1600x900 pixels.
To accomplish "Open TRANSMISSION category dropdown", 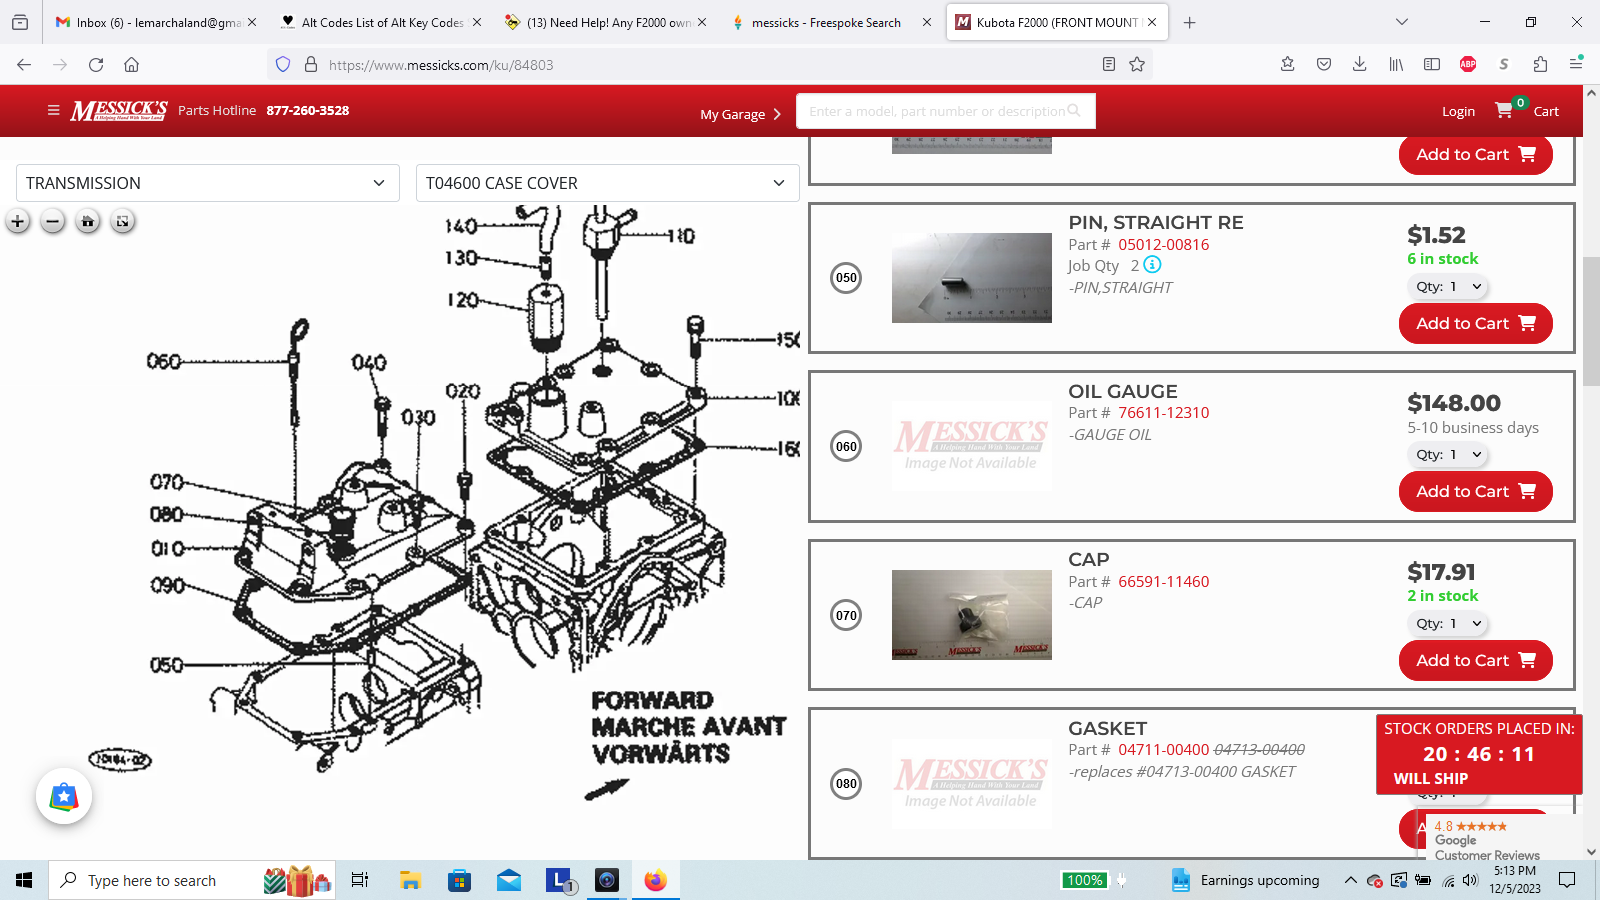I will [x=208, y=183].
